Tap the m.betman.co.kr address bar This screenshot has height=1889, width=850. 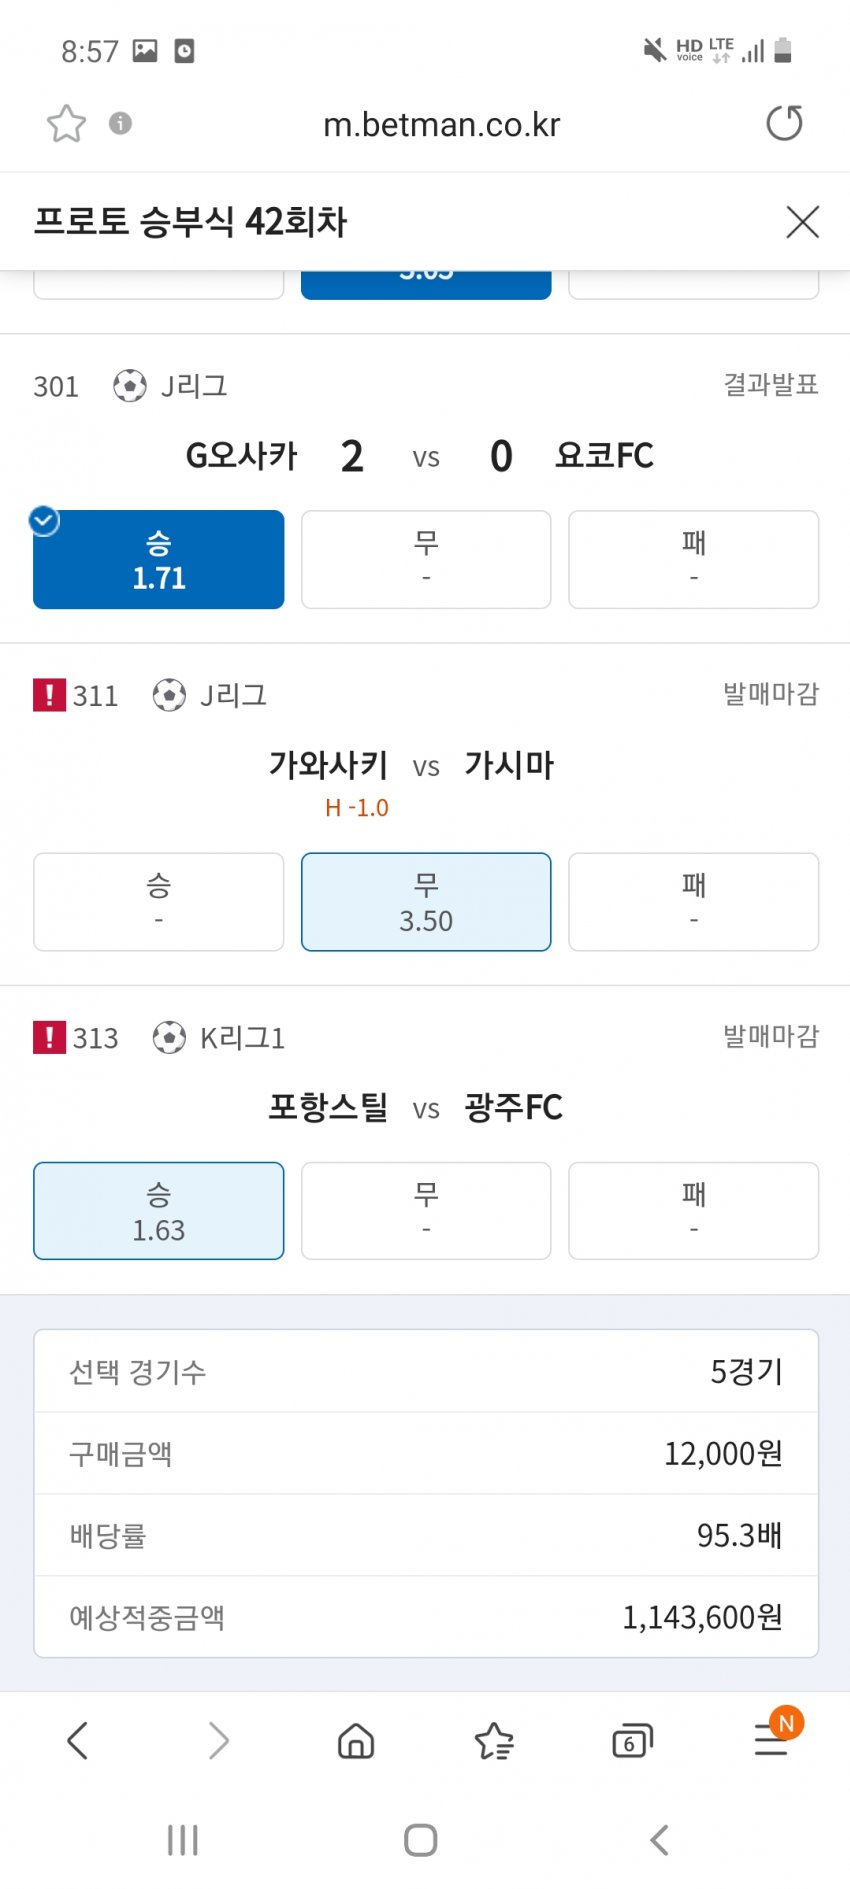point(441,125)
